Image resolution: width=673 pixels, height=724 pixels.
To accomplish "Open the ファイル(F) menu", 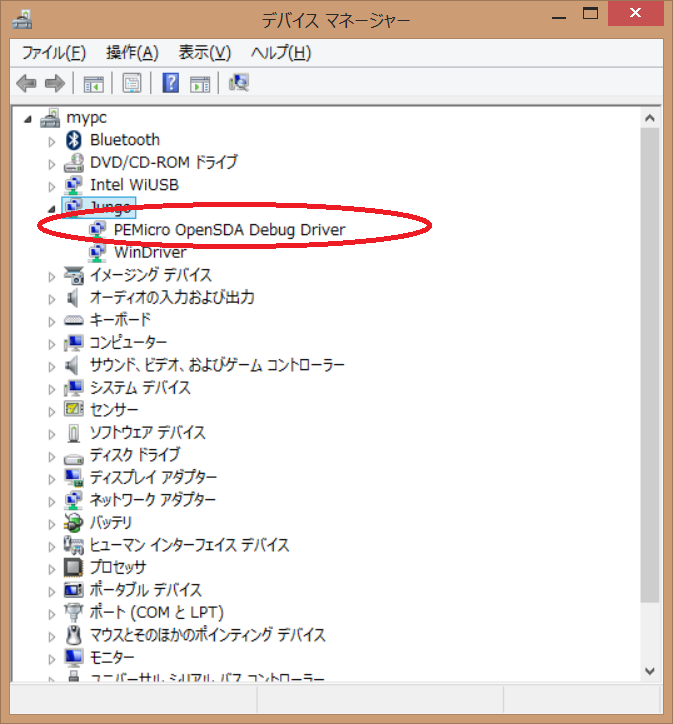I will coord(54,53).
